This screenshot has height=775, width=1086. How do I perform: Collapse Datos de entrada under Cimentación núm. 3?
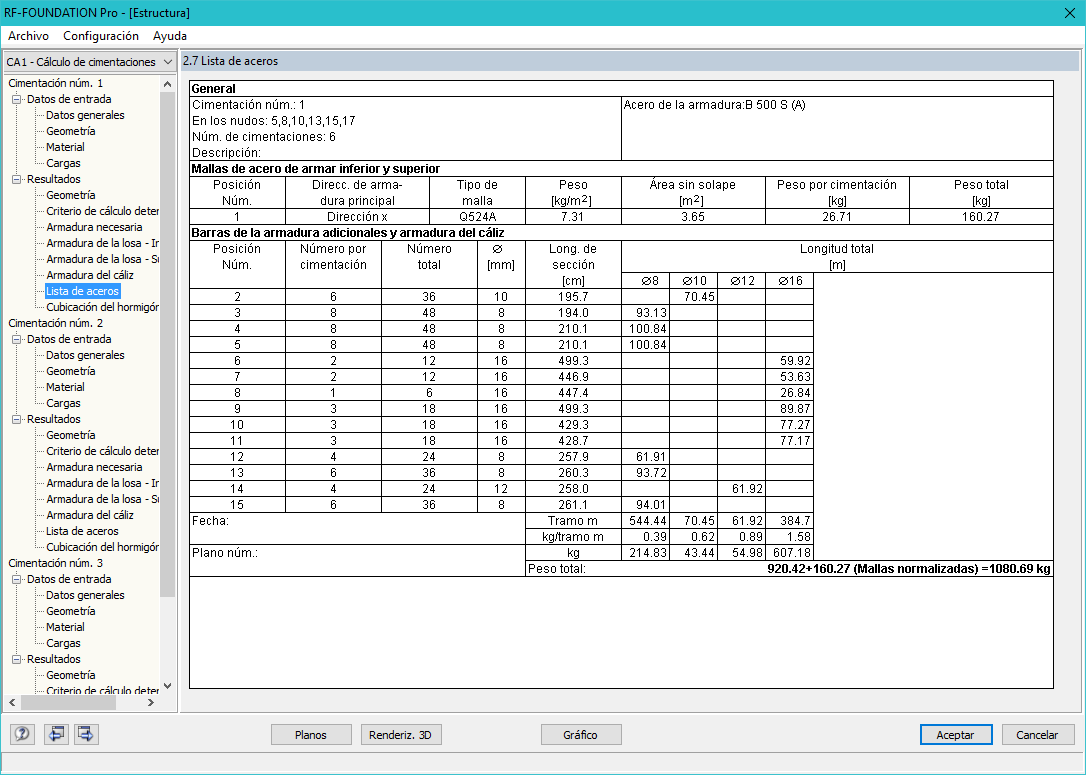pyautogui.click(x=17, y=579)
